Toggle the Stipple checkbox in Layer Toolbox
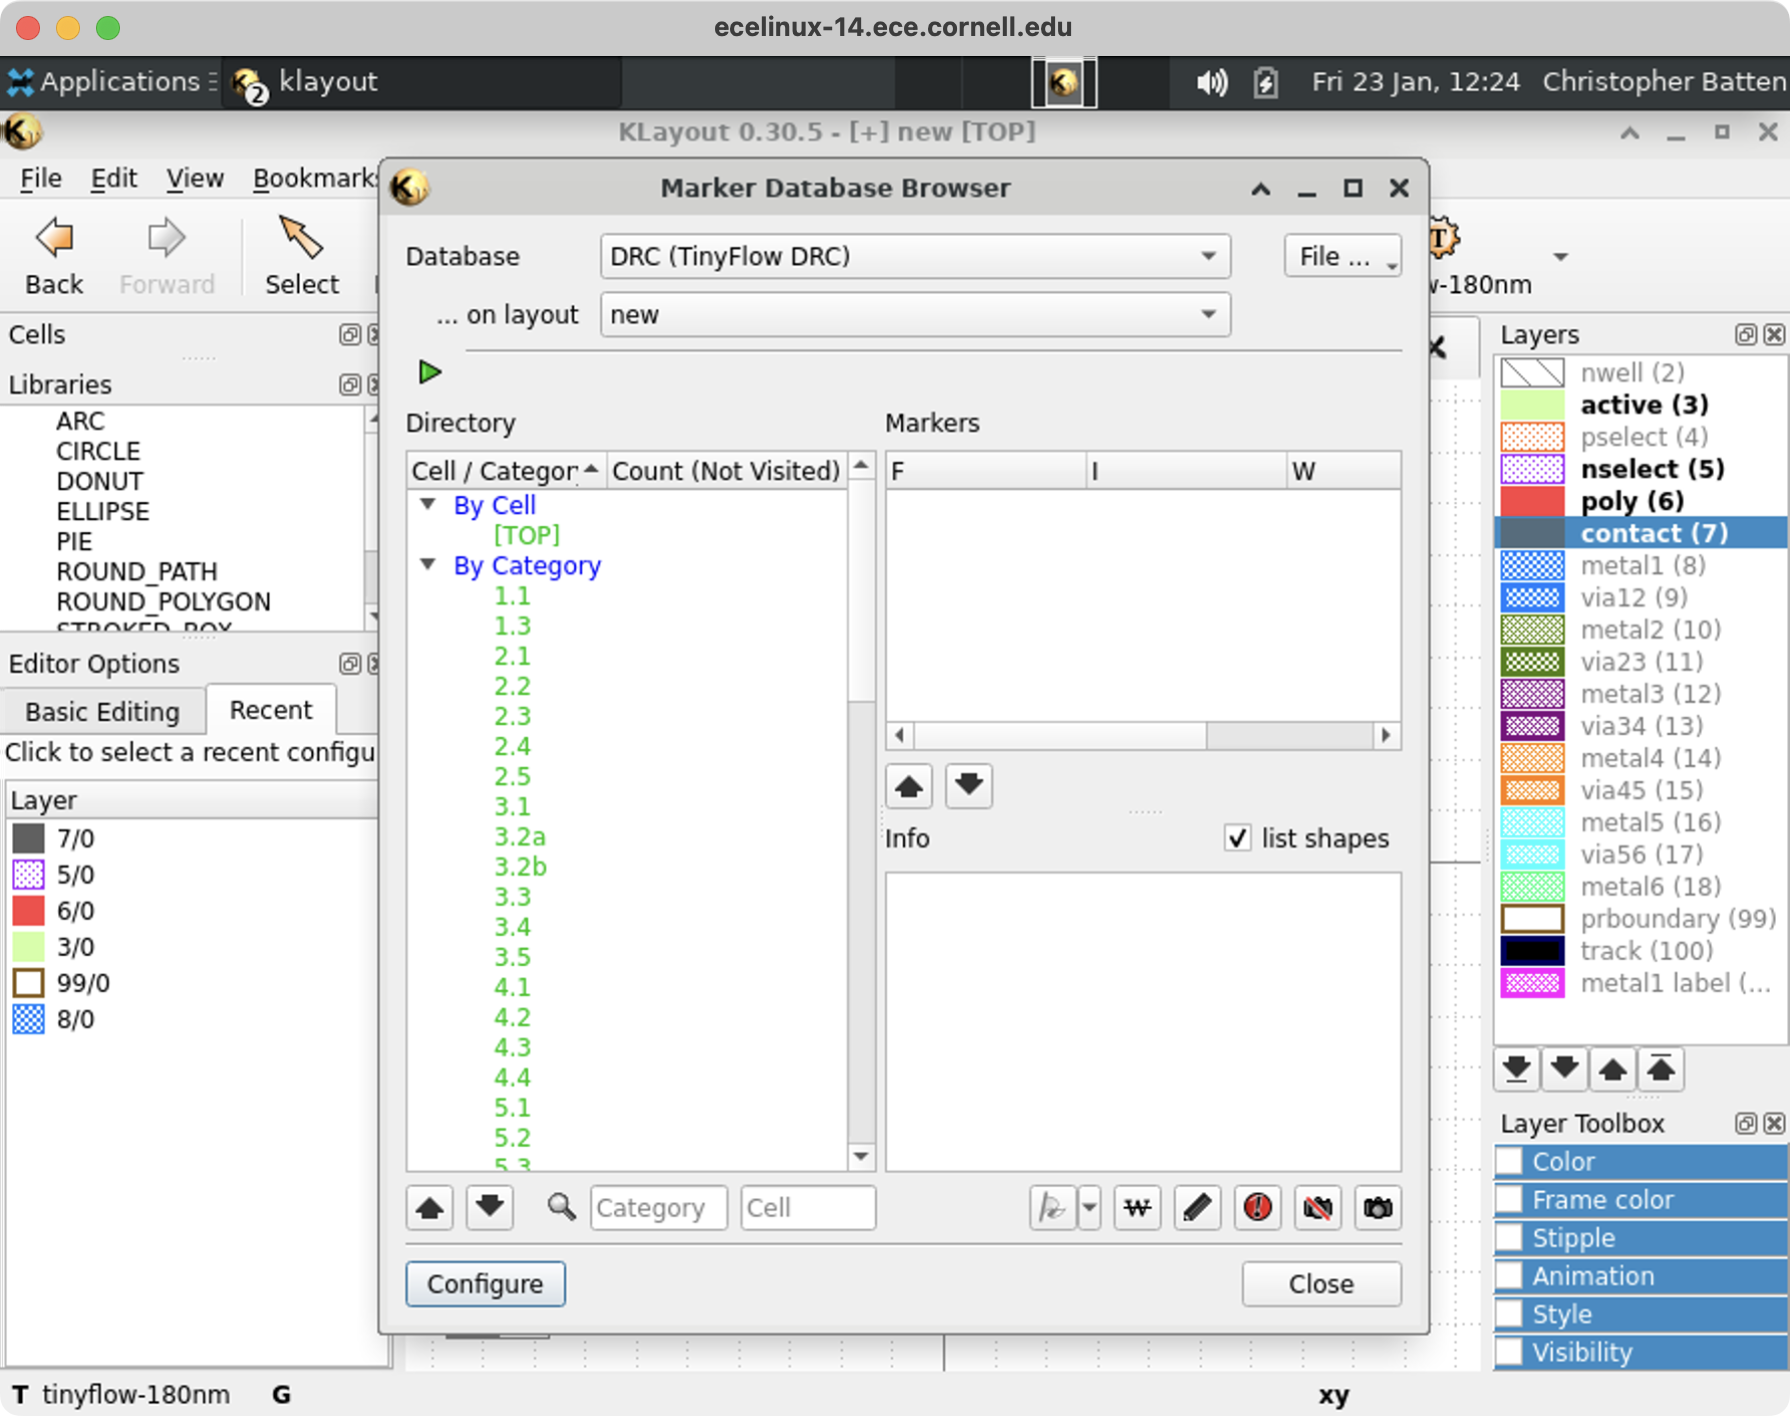The height and width of the screenshot is (1416, 1790). pos(1509,1238)
